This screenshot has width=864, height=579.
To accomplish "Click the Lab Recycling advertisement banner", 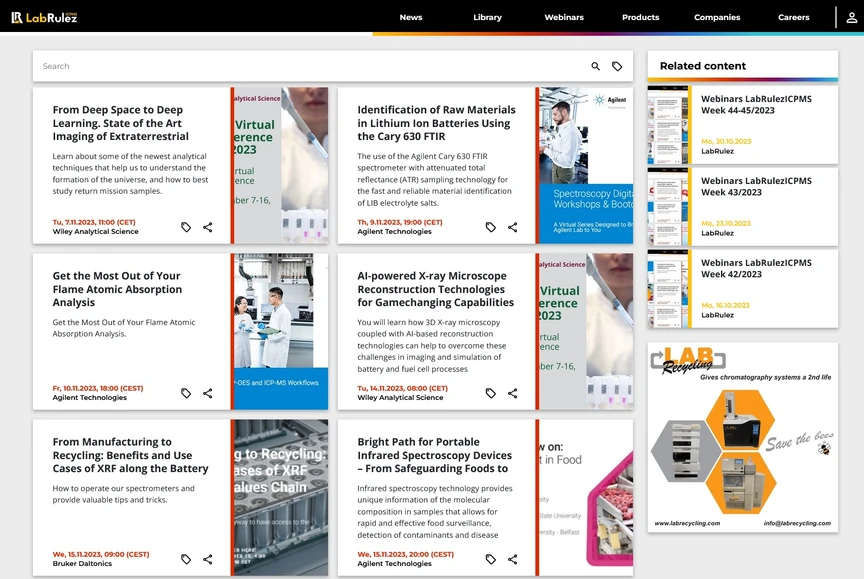I will [743, 437].
